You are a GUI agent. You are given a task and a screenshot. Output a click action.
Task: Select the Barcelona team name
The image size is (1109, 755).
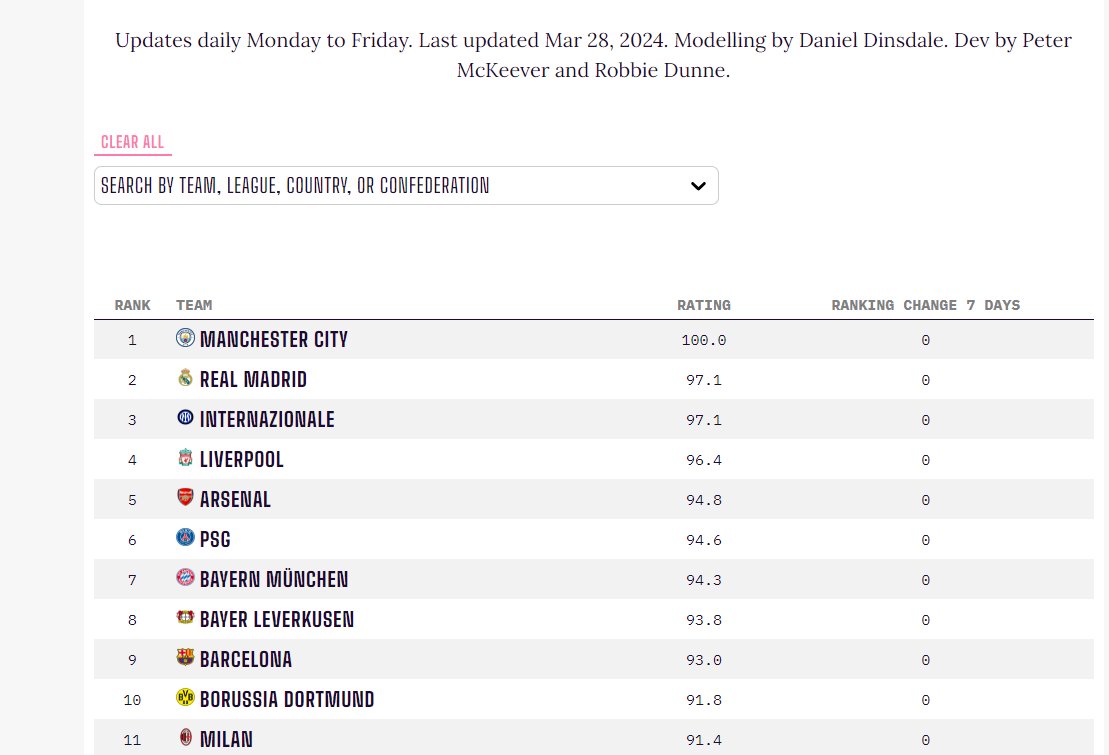coord(245,659)
